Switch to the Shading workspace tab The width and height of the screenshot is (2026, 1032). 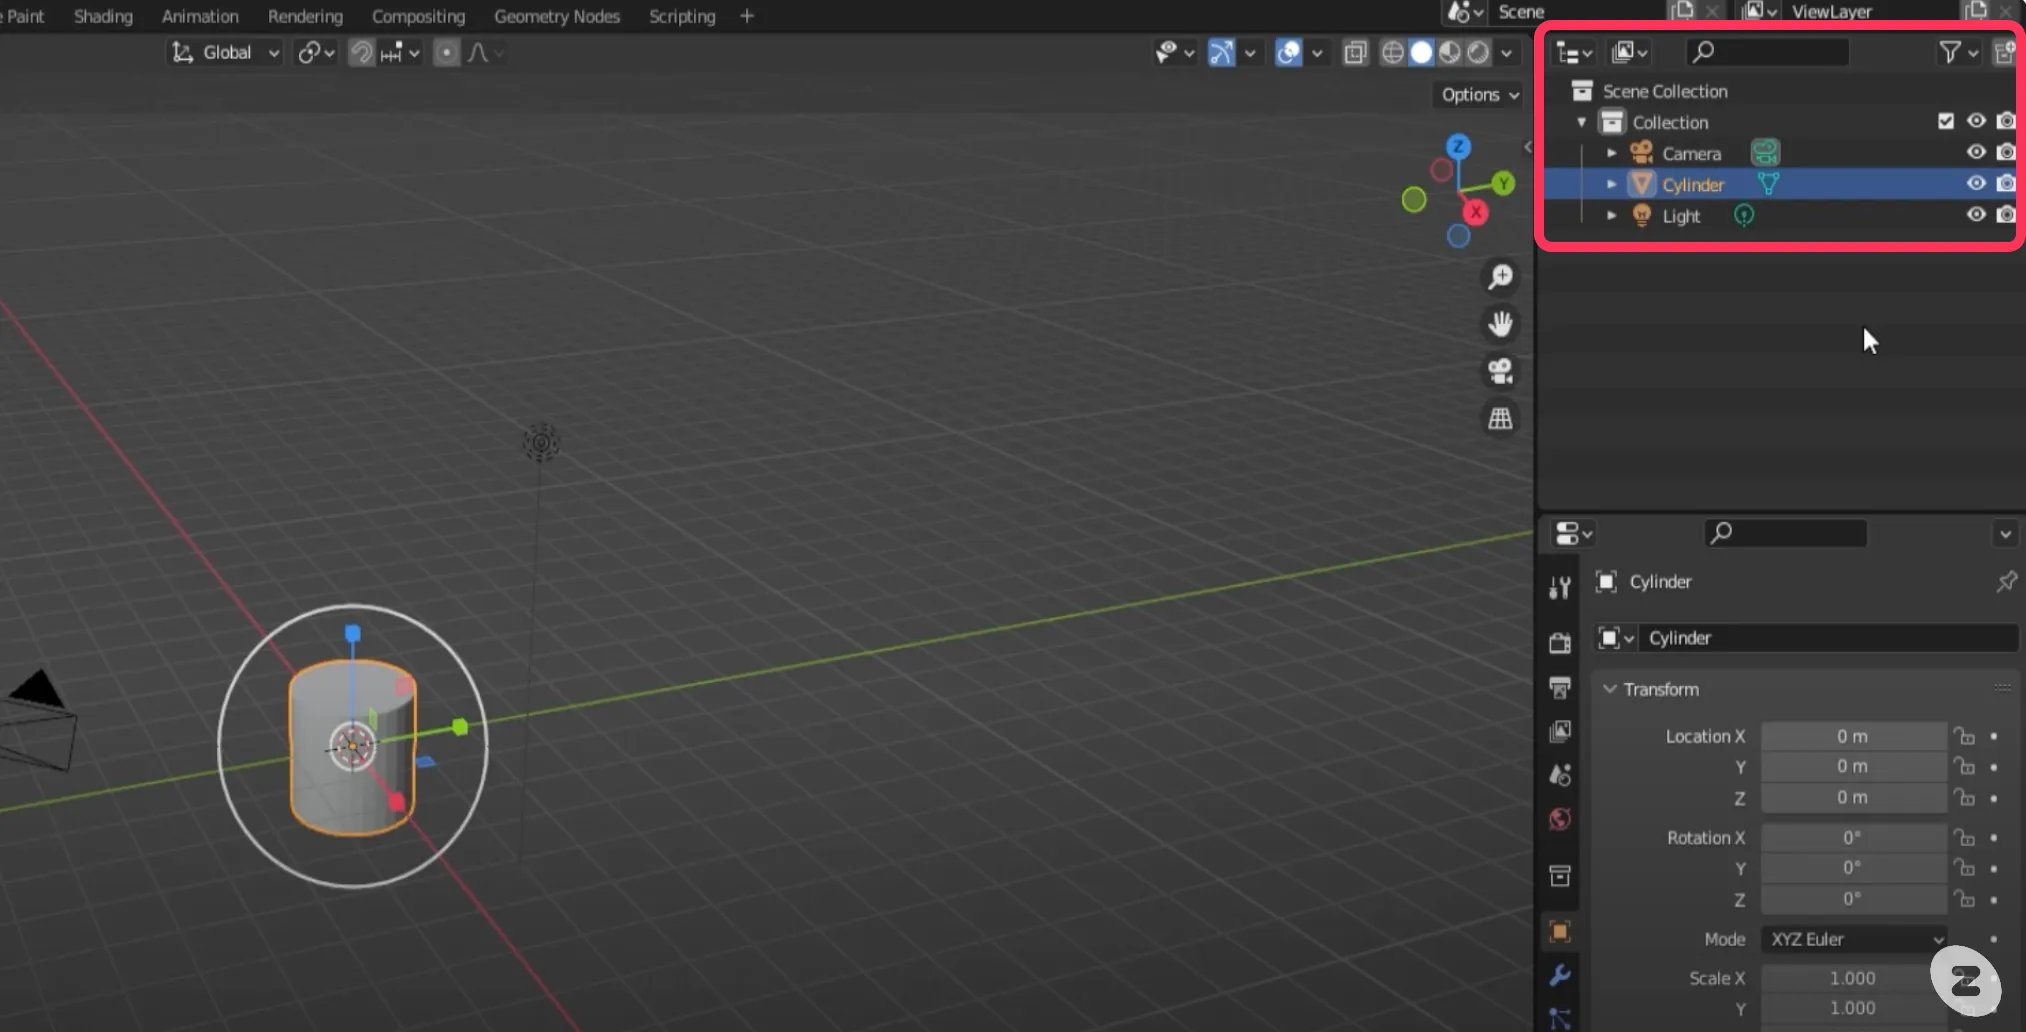pyautogui.click(x=103, y=16)
